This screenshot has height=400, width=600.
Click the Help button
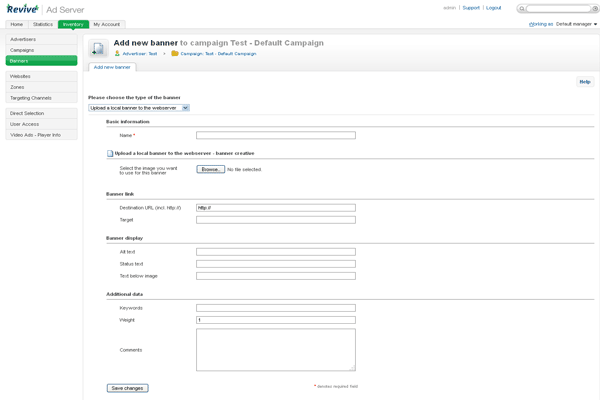[x=584, y=82]
